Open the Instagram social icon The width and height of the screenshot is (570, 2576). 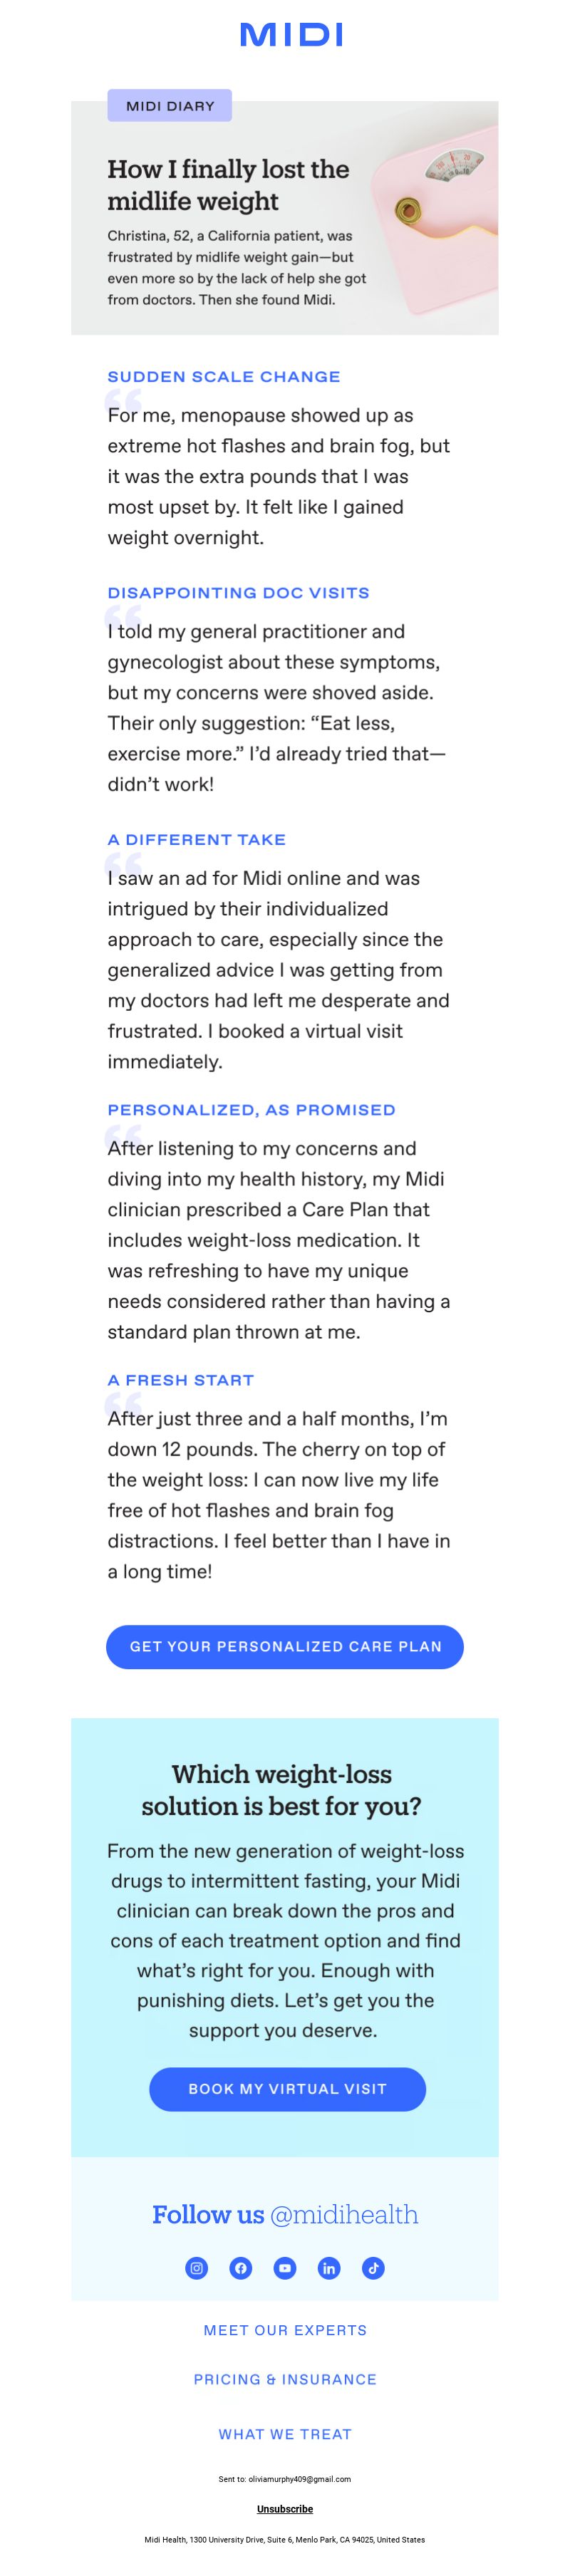[197, 2268]
